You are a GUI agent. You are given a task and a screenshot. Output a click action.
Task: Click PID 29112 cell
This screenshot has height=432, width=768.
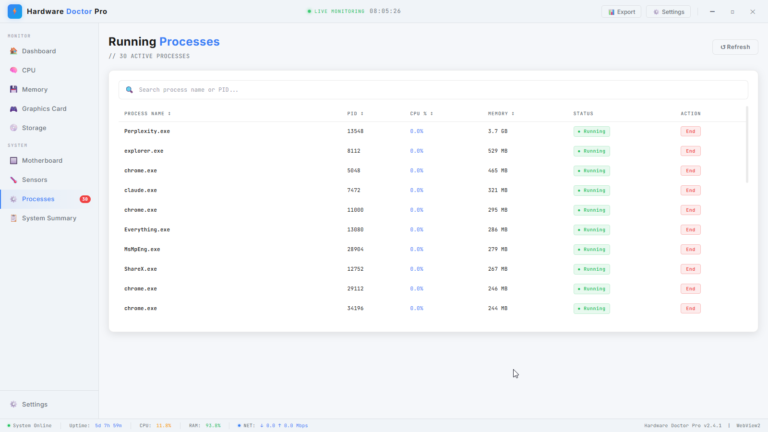(355, 288)
